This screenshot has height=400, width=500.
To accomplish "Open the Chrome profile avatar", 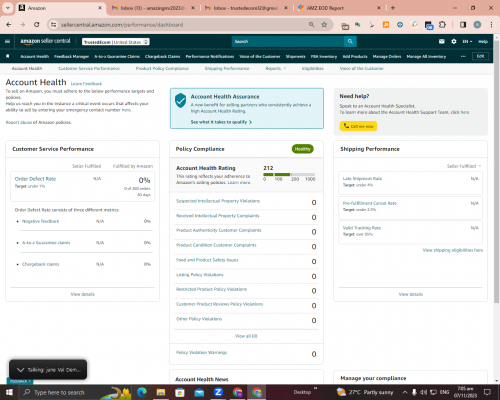I will pos(477,25).
